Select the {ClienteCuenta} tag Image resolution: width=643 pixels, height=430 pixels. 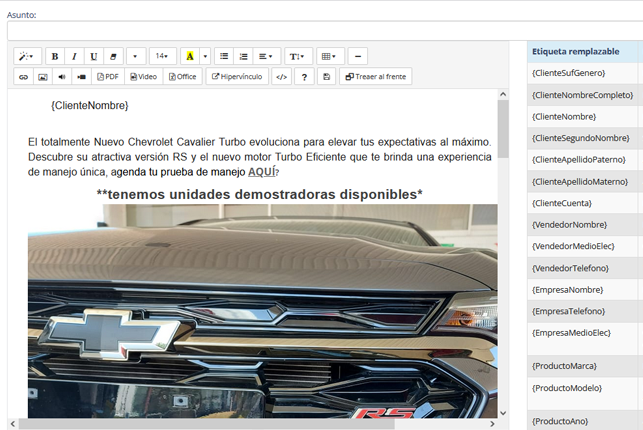coord(562,203)
